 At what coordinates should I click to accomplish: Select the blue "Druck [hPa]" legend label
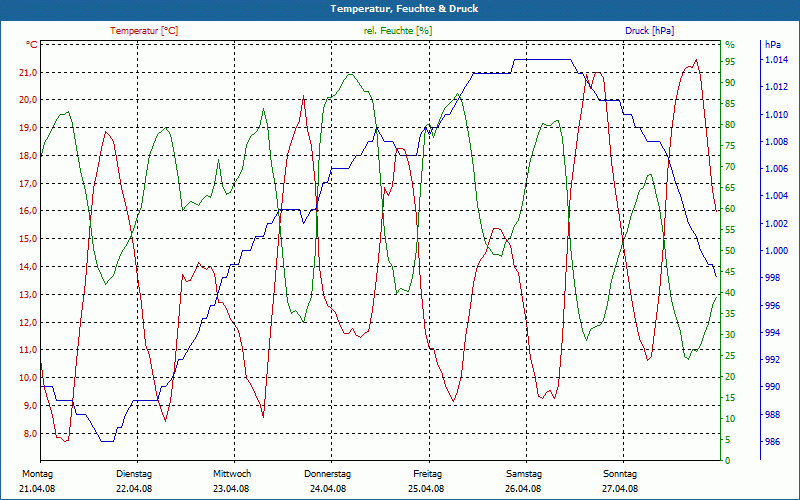649,31
